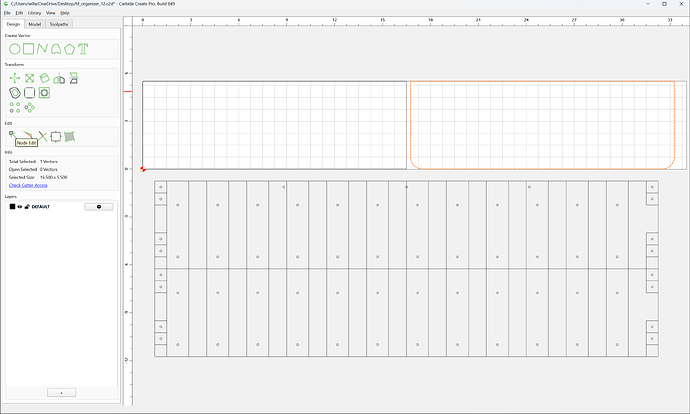Image resolution: width=690 pixels, height=414 pixels.
Task: Open the Library menu
Action: (34, 13)
